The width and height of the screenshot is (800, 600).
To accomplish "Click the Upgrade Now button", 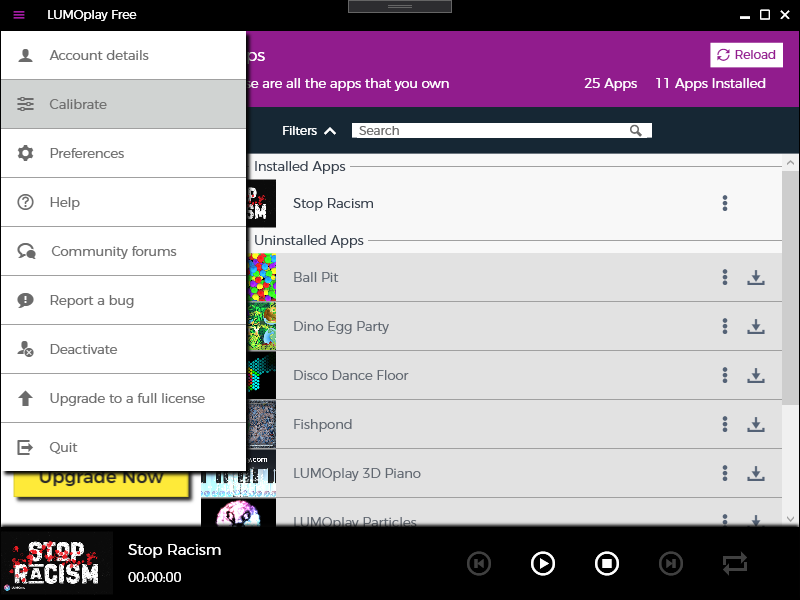I will click(x=101, y=483).
